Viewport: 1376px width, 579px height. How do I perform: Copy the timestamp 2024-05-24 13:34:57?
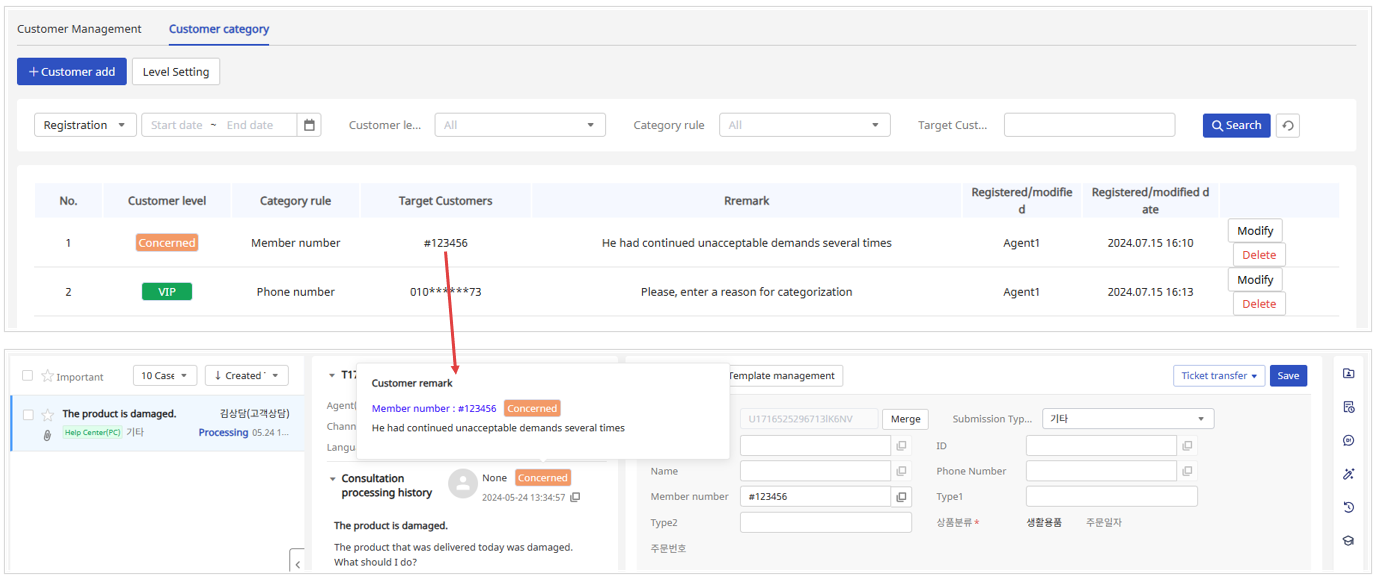pyautogui.click(x=575, y=497)
